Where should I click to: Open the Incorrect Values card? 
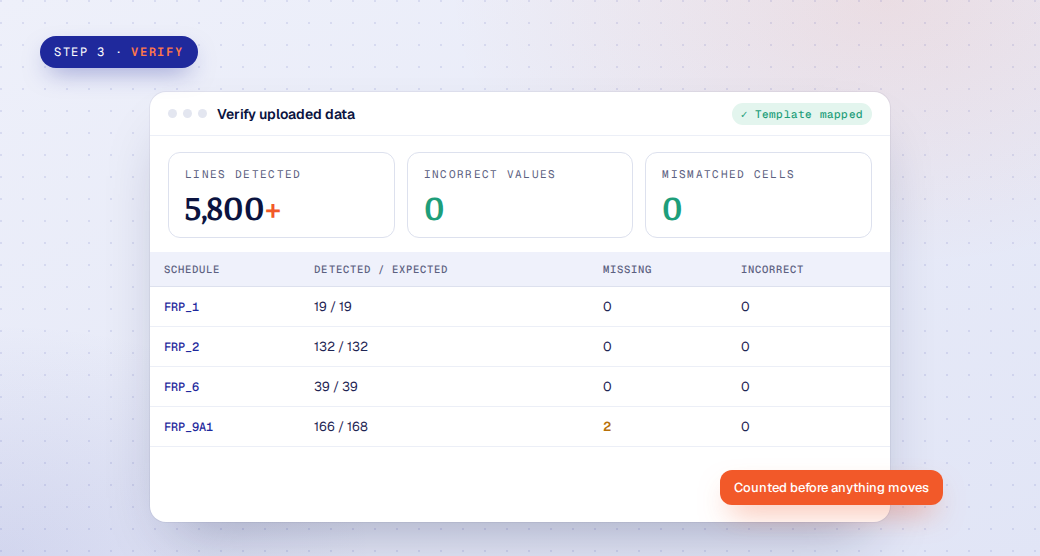[x=520, y=195]
